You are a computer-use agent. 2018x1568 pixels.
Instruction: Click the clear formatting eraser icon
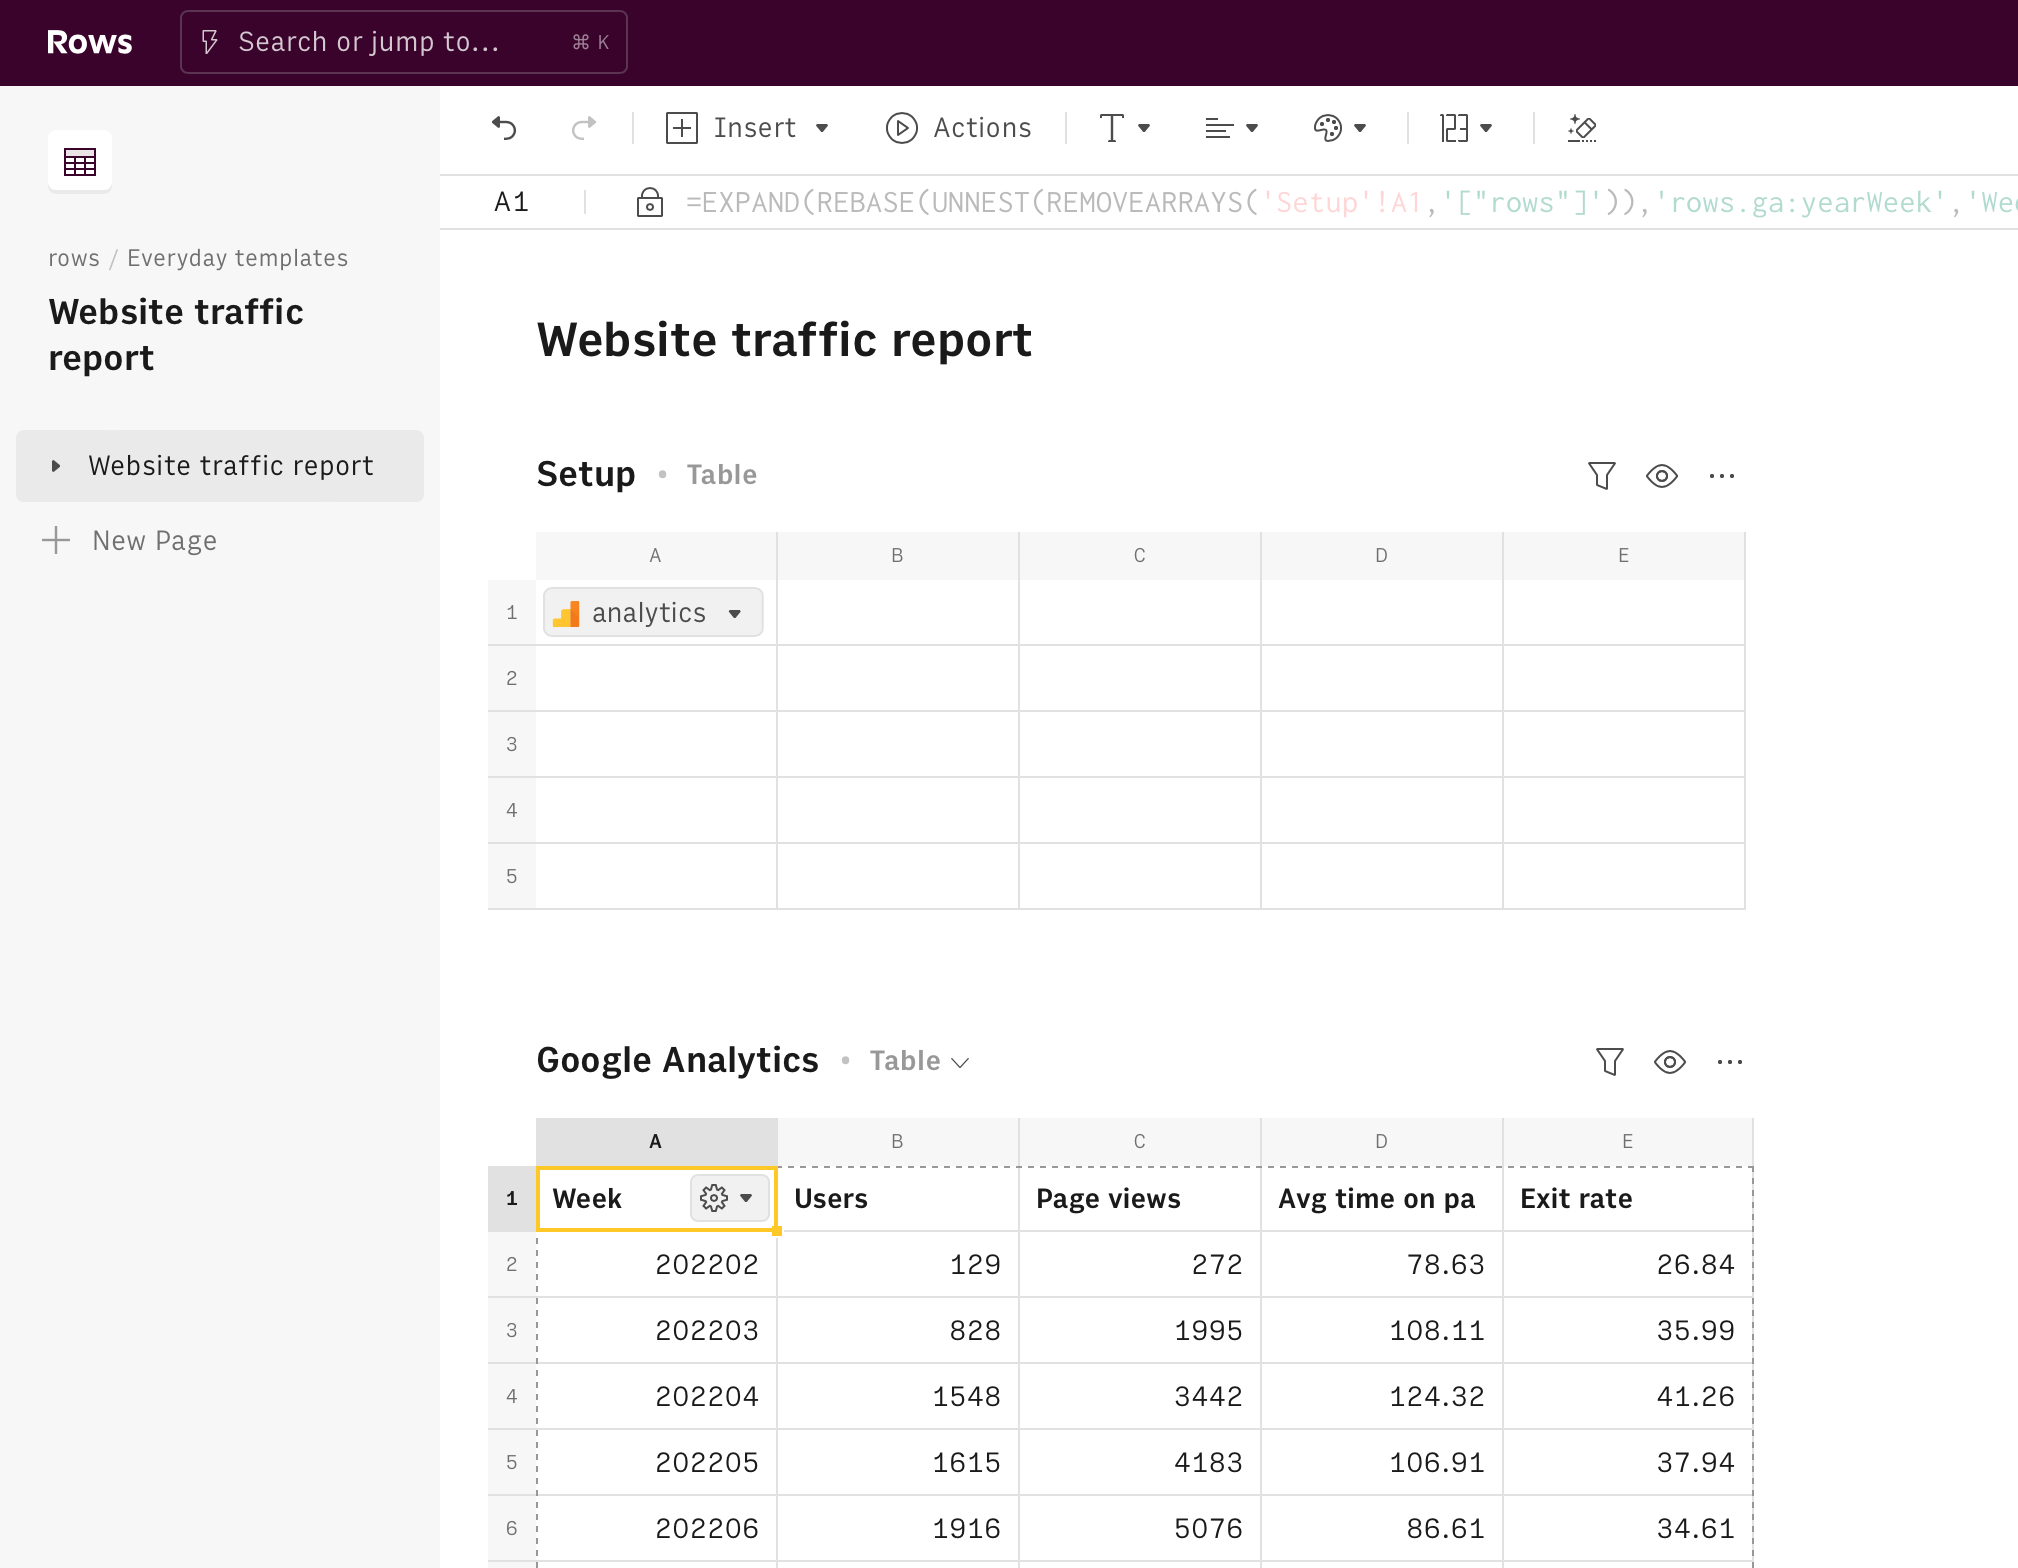tap(1582, 128)
